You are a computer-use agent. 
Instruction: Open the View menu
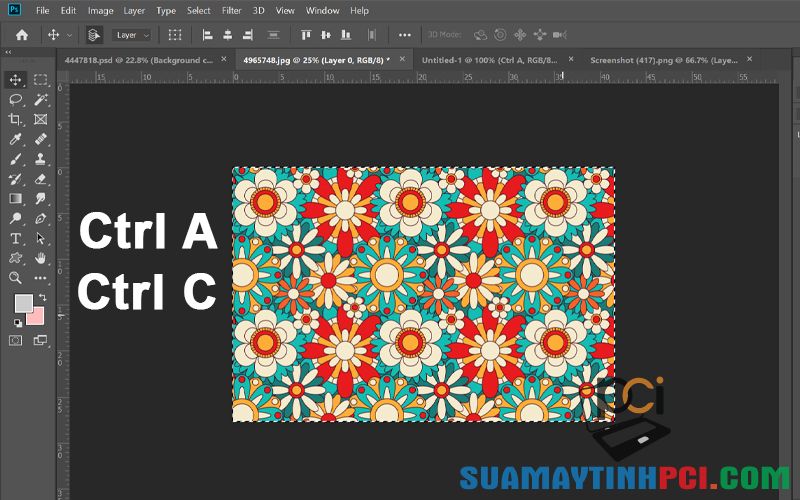coord(285,10)
